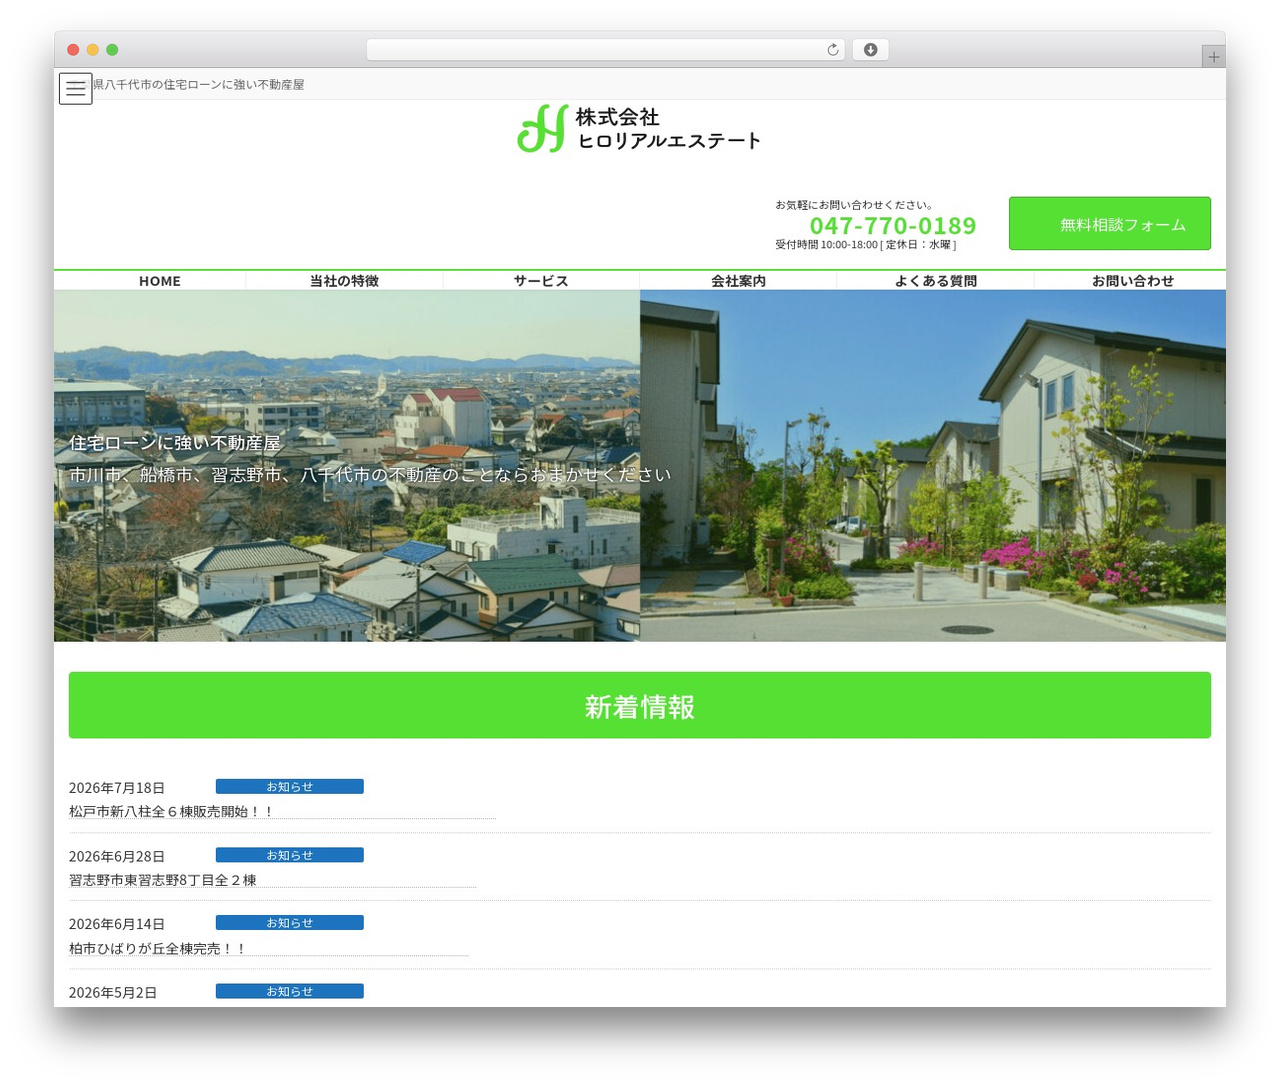This screenshot has width=1280, height=1084.
Task: Open news 柏市ひばりが丘全棟完売！！
Action: pos(157,948)
